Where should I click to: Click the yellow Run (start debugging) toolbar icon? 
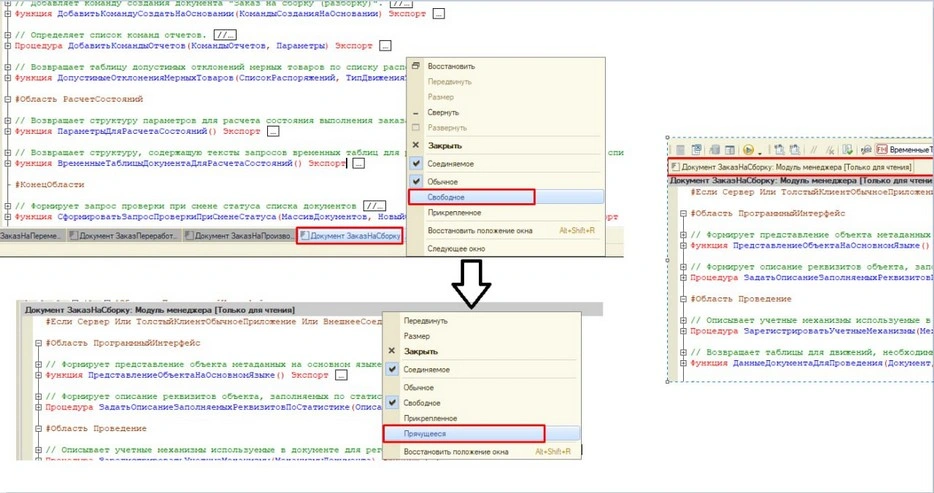747,149
